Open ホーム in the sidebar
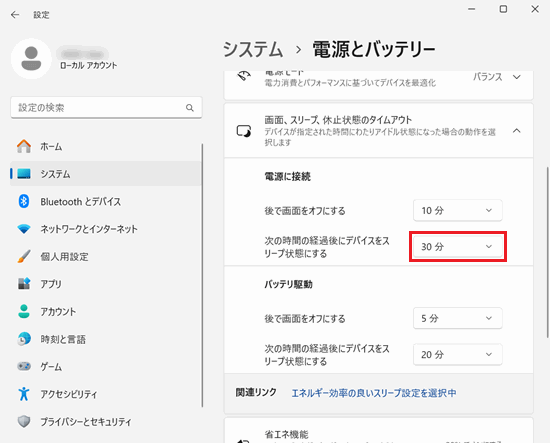Viewport: 550px width, 443px height. (x=106, y=146)
